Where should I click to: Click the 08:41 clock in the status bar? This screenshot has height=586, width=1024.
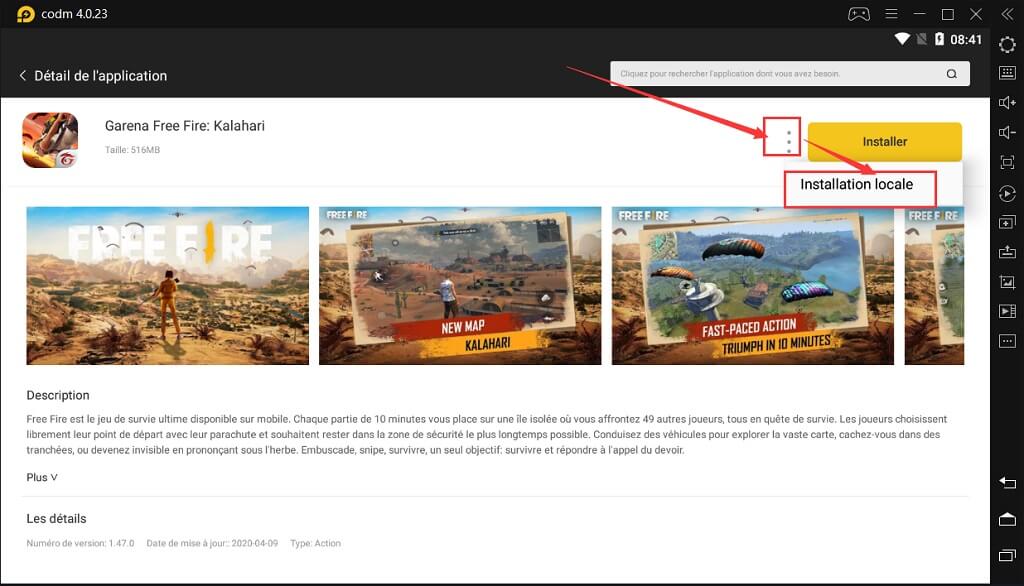965,40
